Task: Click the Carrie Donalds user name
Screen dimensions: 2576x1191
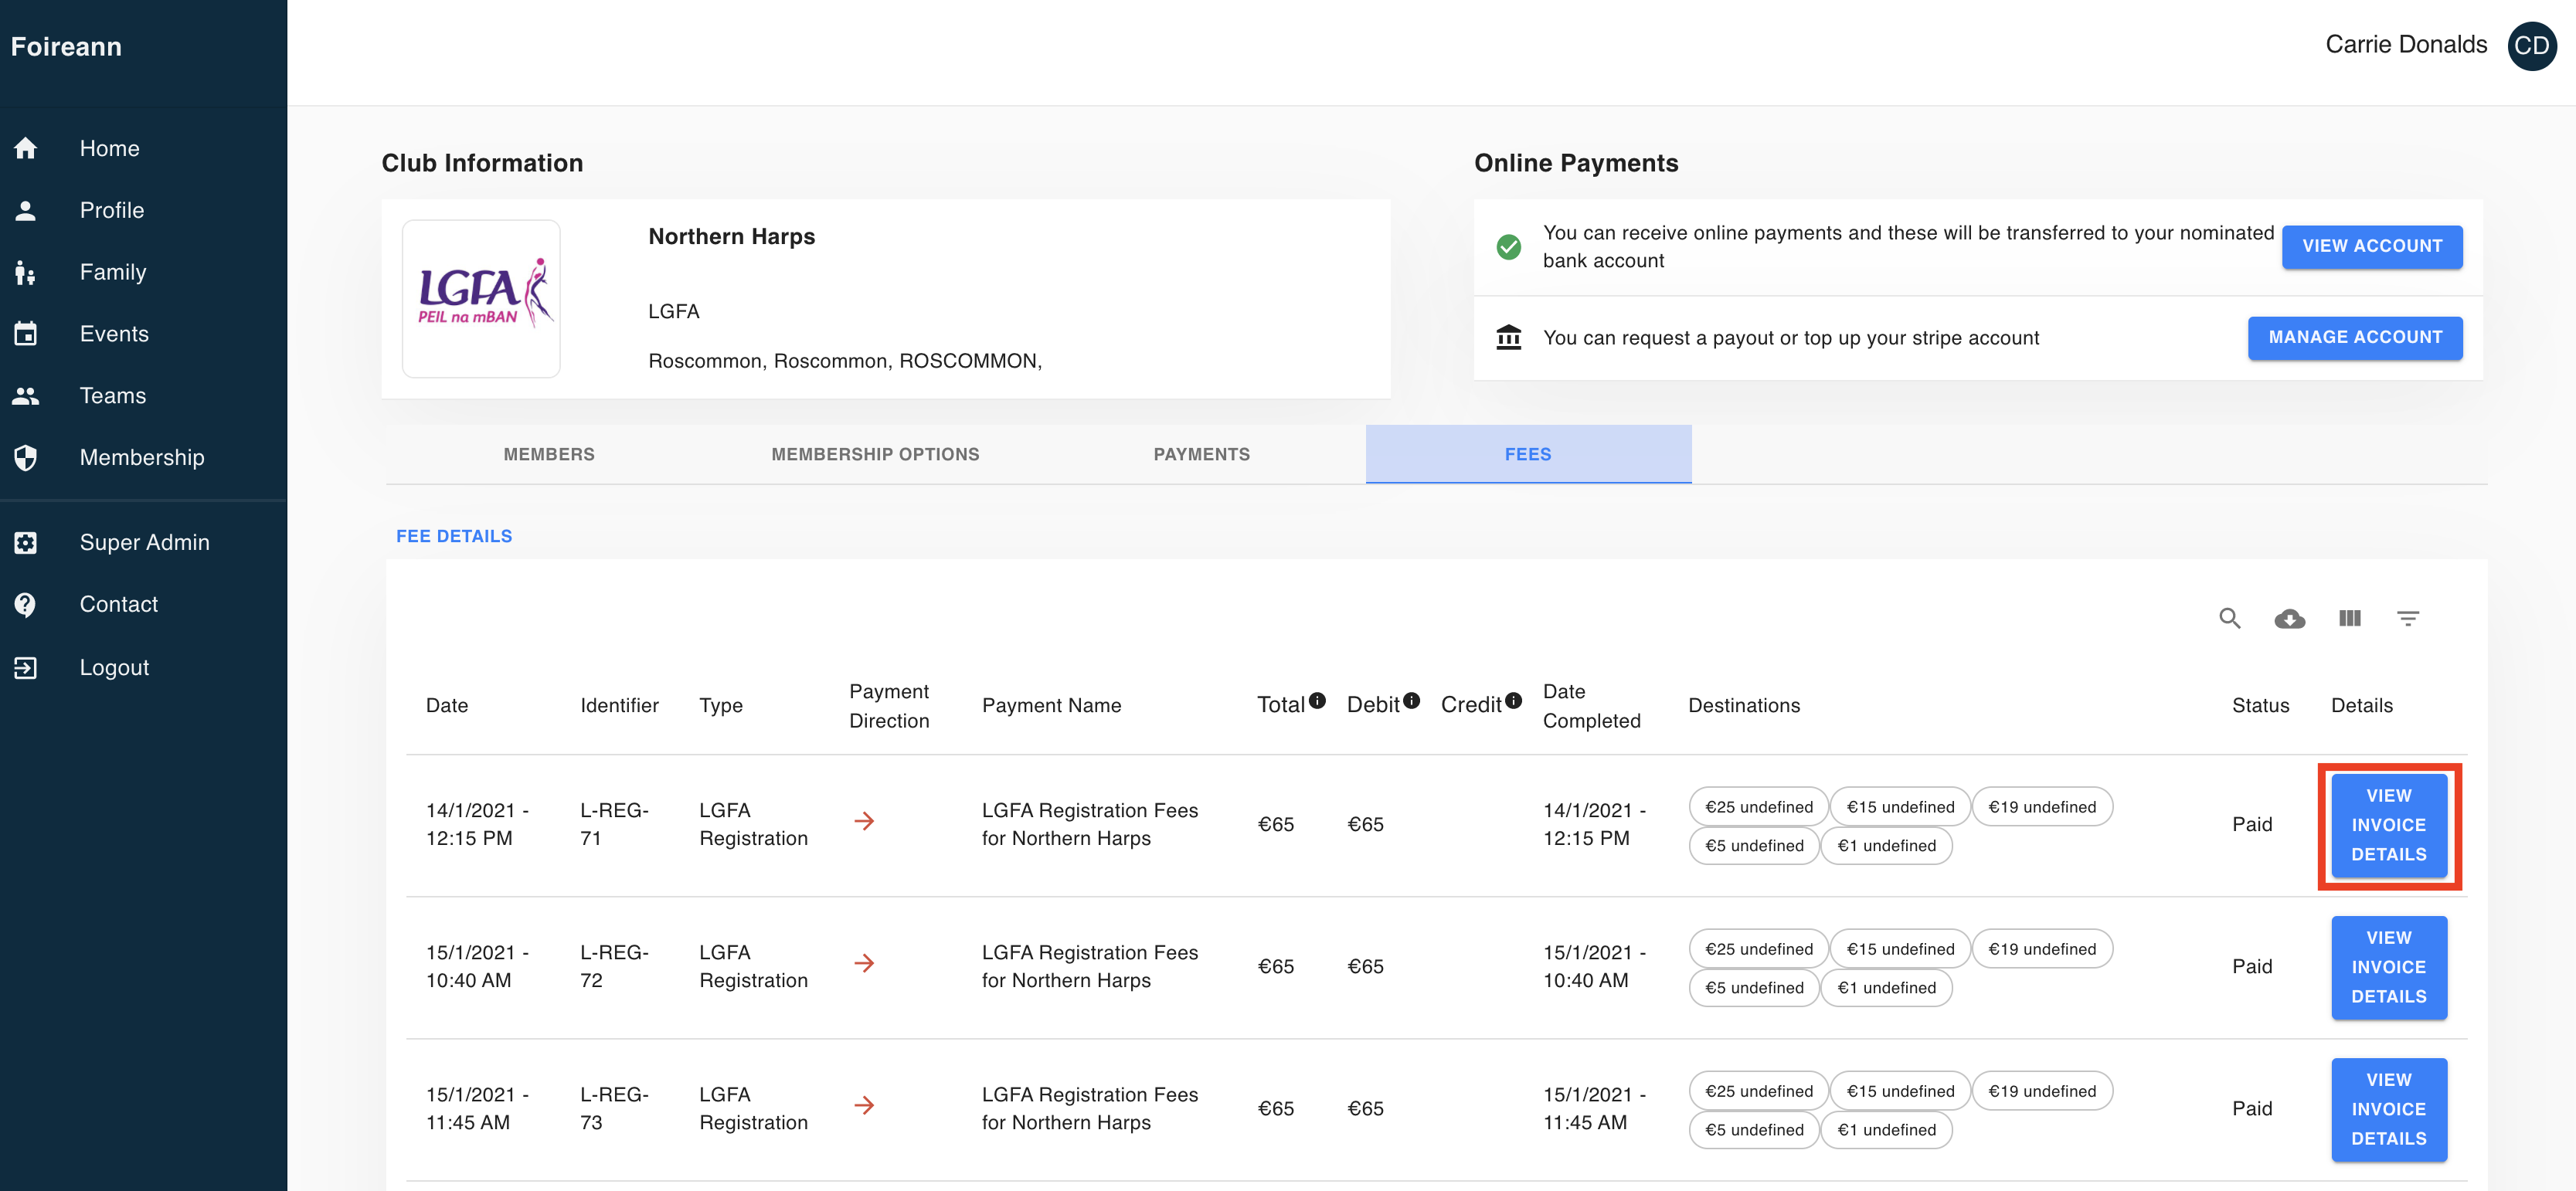Action: point(2406,45)
